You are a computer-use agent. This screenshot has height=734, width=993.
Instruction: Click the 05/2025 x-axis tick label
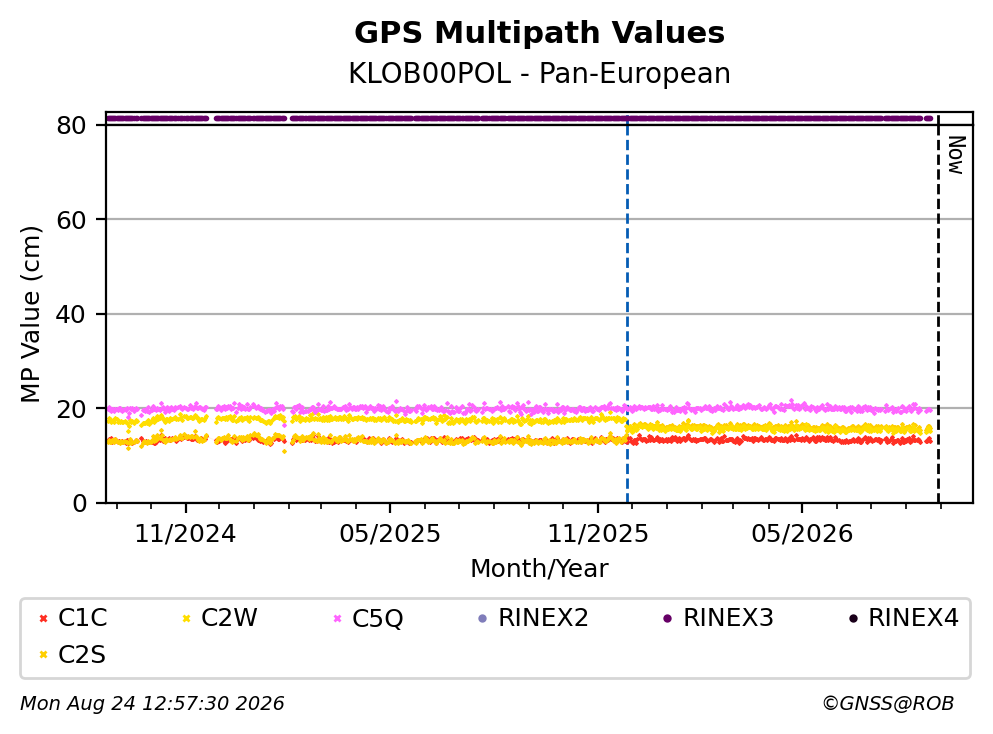coord(389,534)
